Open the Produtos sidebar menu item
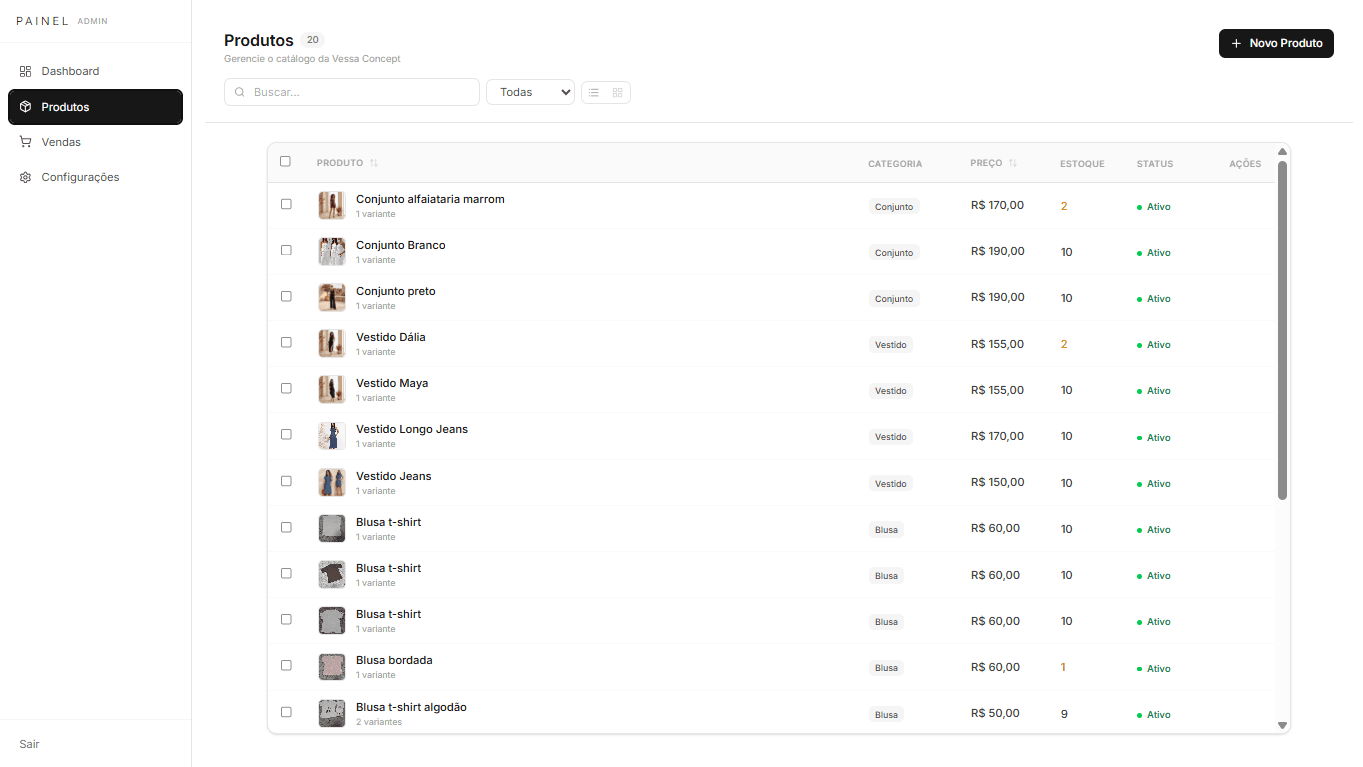 pyautogui.click(x=95, y=107)
